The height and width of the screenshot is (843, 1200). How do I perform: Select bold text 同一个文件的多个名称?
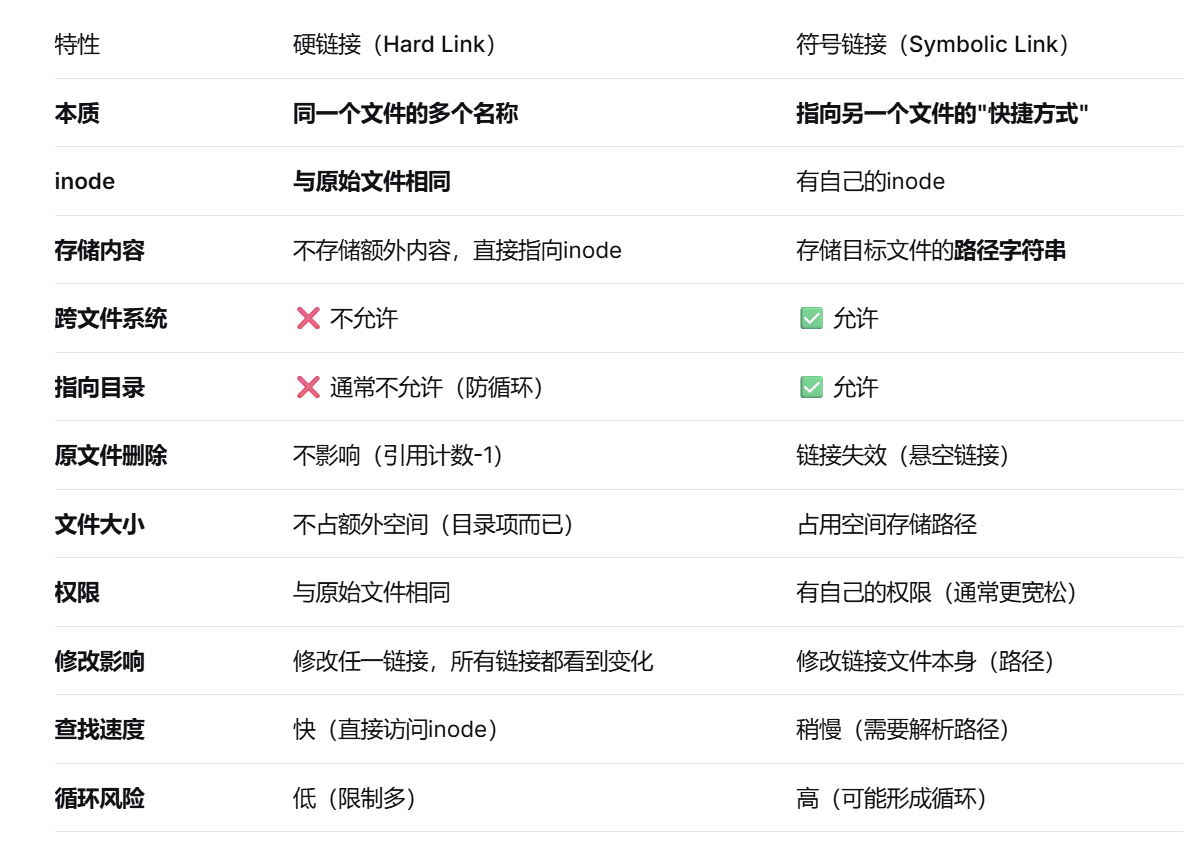pos(405,113)
